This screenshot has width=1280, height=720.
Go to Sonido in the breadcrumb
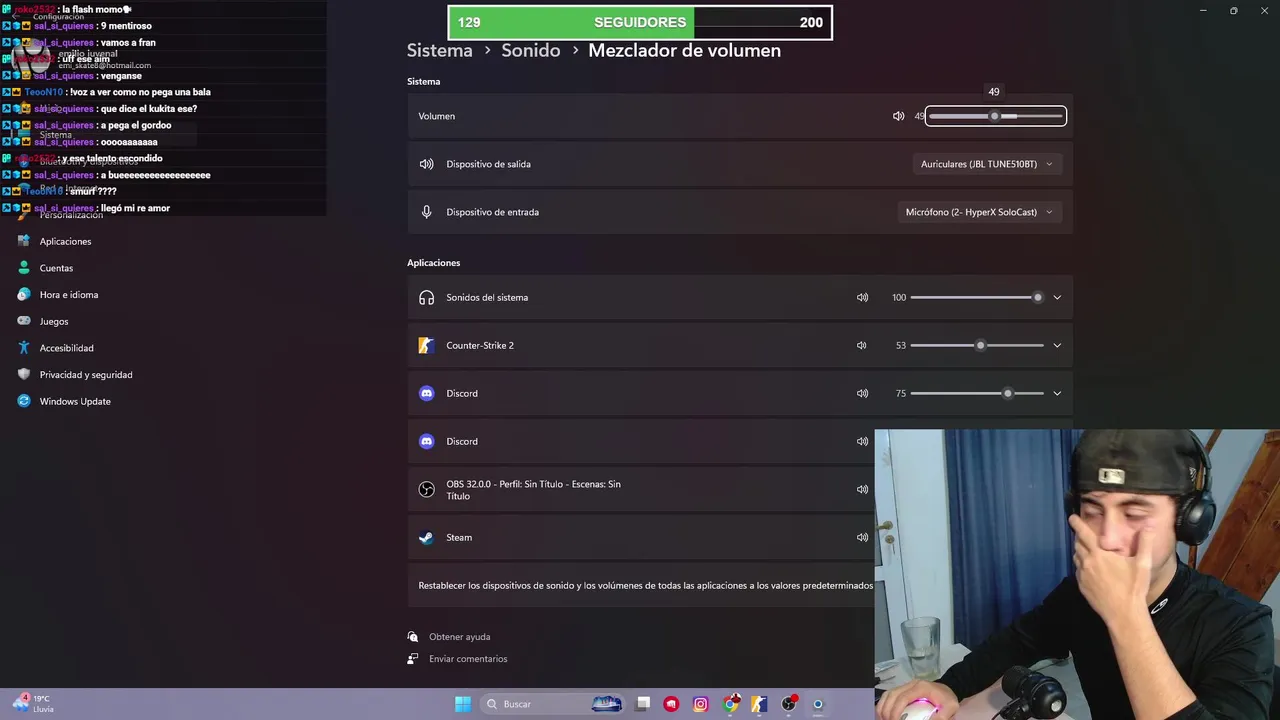(x=531, y=50)
